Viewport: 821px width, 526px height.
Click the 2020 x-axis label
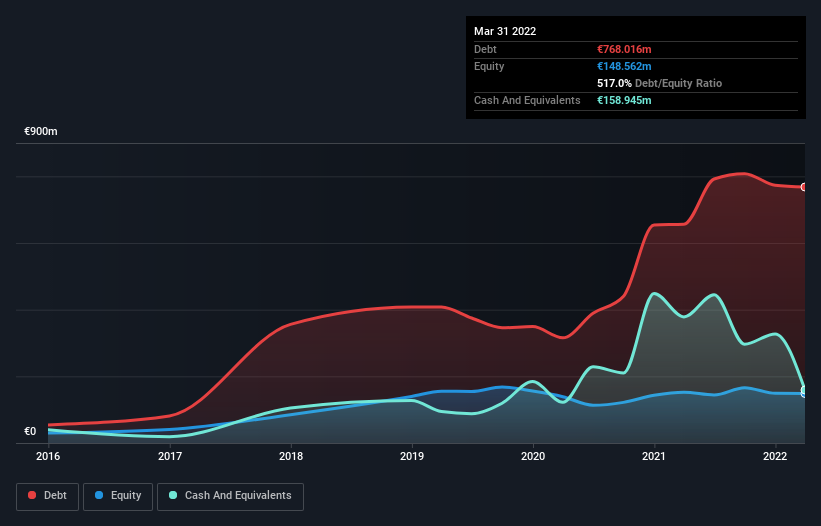[532, 456]
